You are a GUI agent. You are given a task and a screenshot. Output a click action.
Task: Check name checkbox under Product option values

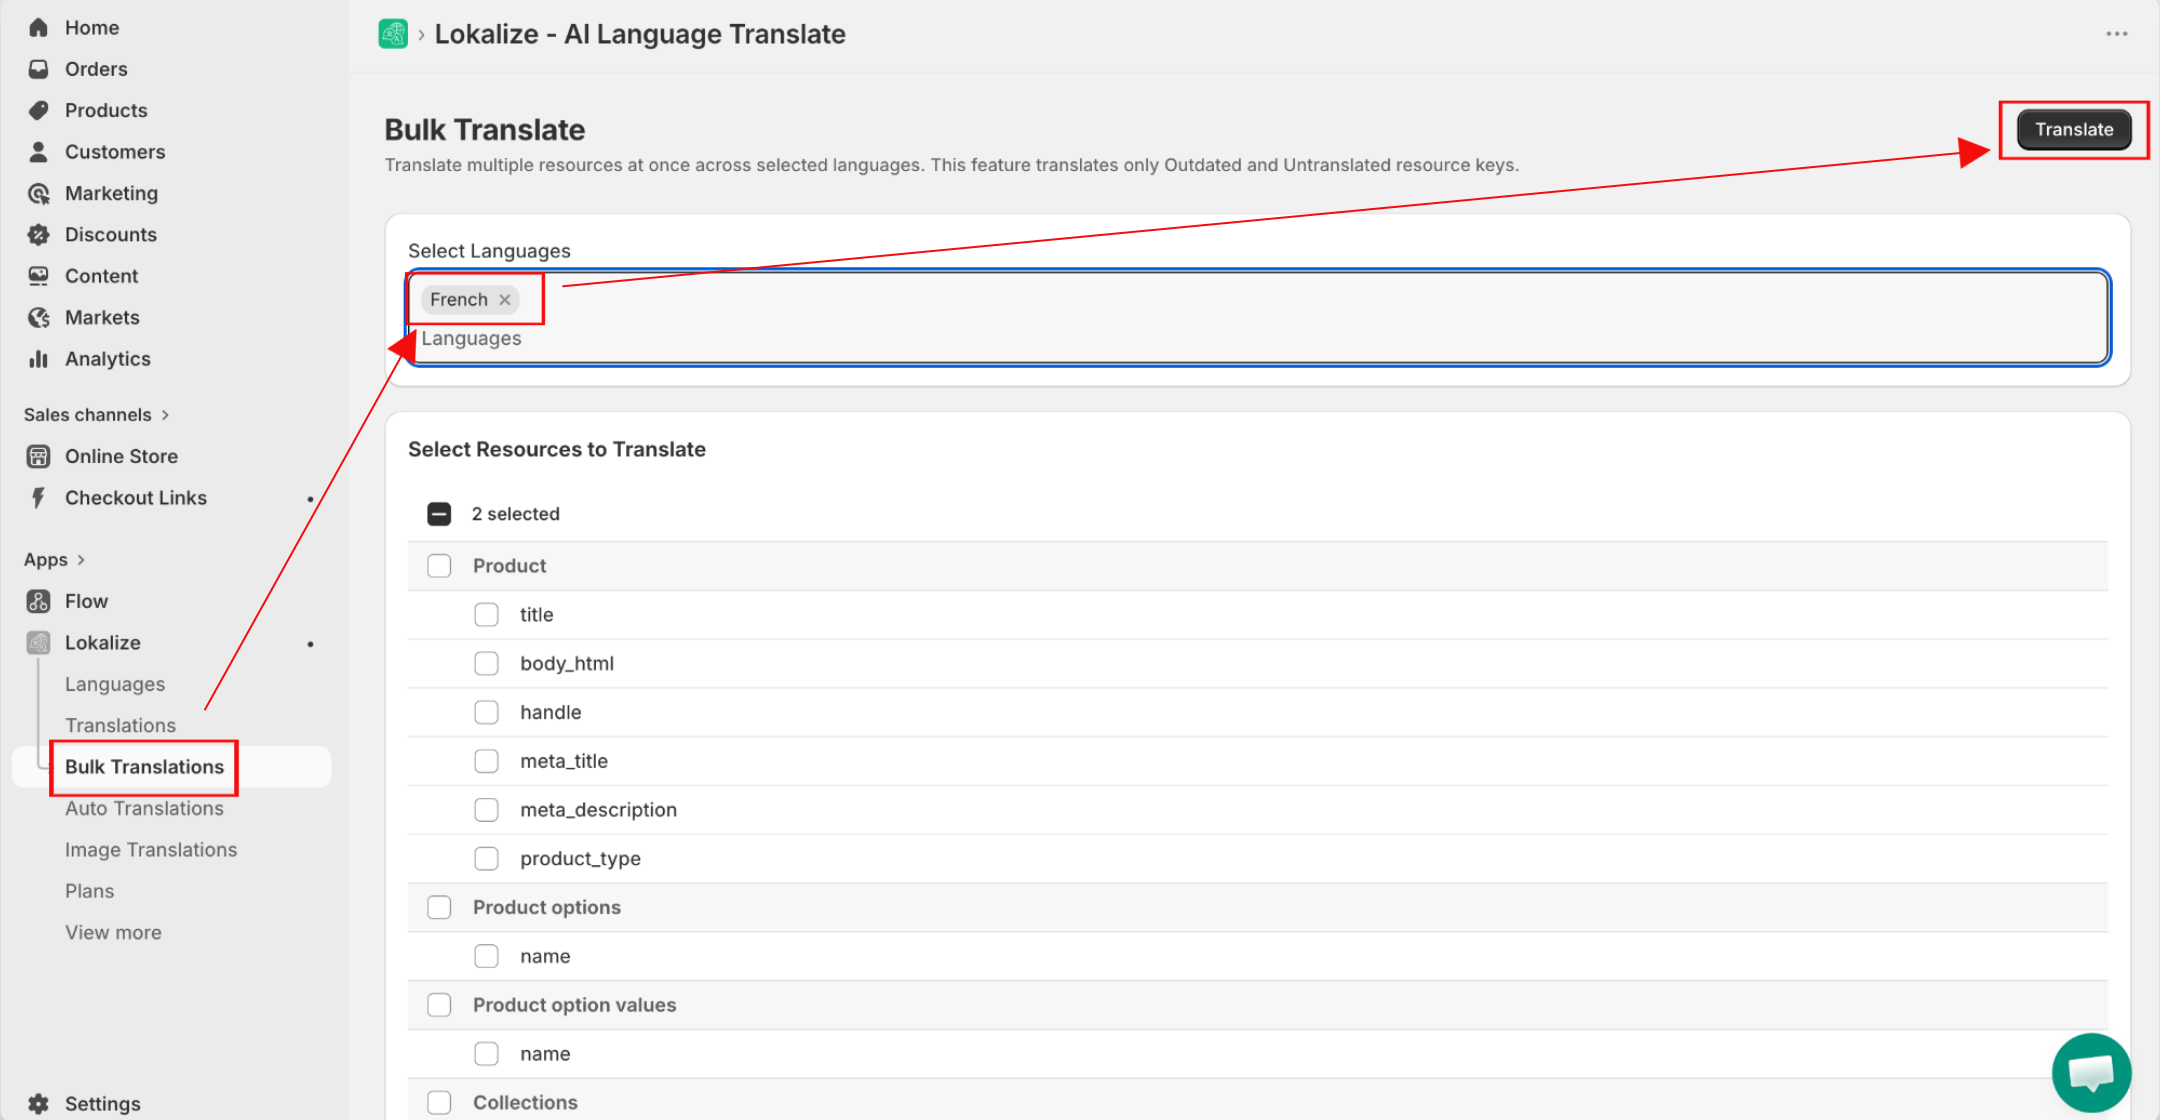(x=486, y=1054)
